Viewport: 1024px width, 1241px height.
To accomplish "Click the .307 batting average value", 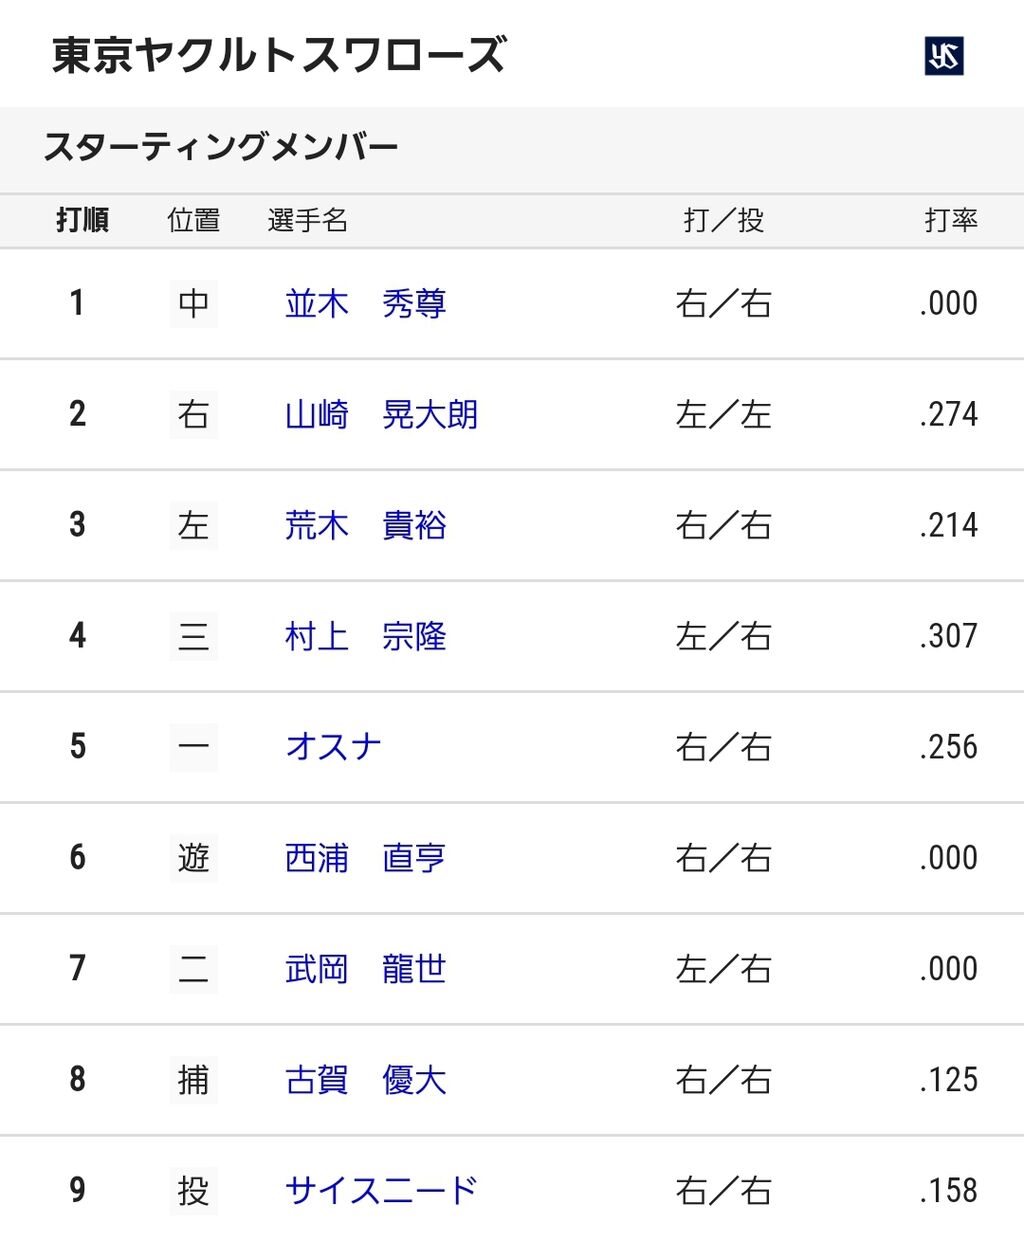I will coord(948,637).
